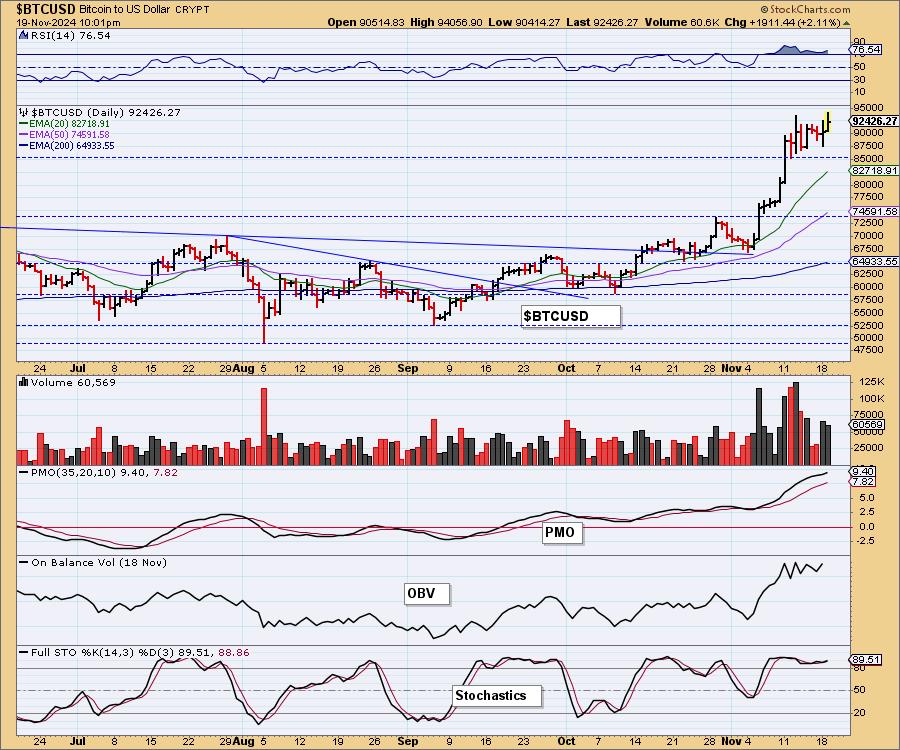The width and height of the screenshot is (900, 750).
Task: Click the Last 92426.27 header value
Action: (x=602, y=22)
